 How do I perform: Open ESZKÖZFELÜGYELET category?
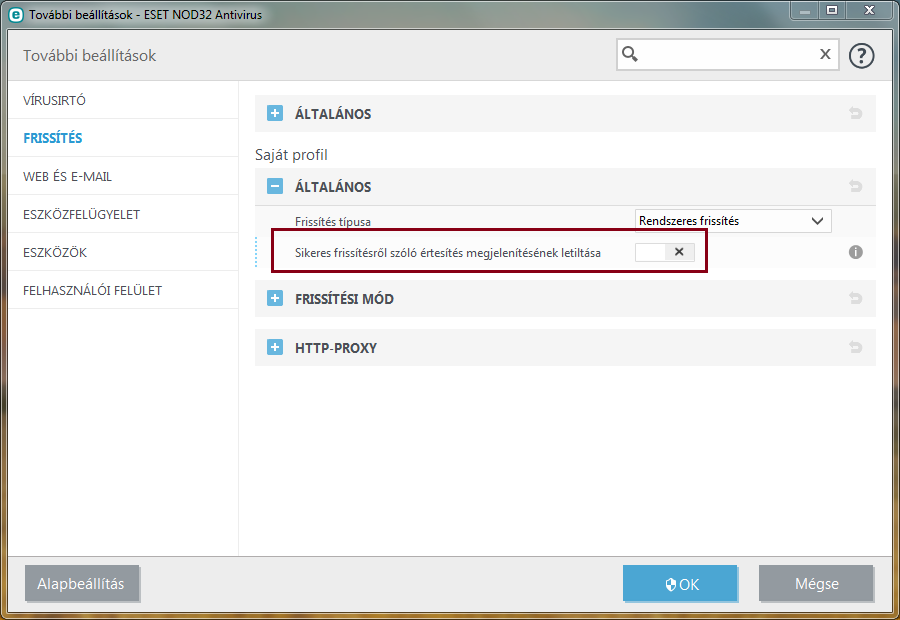[123, 214]
